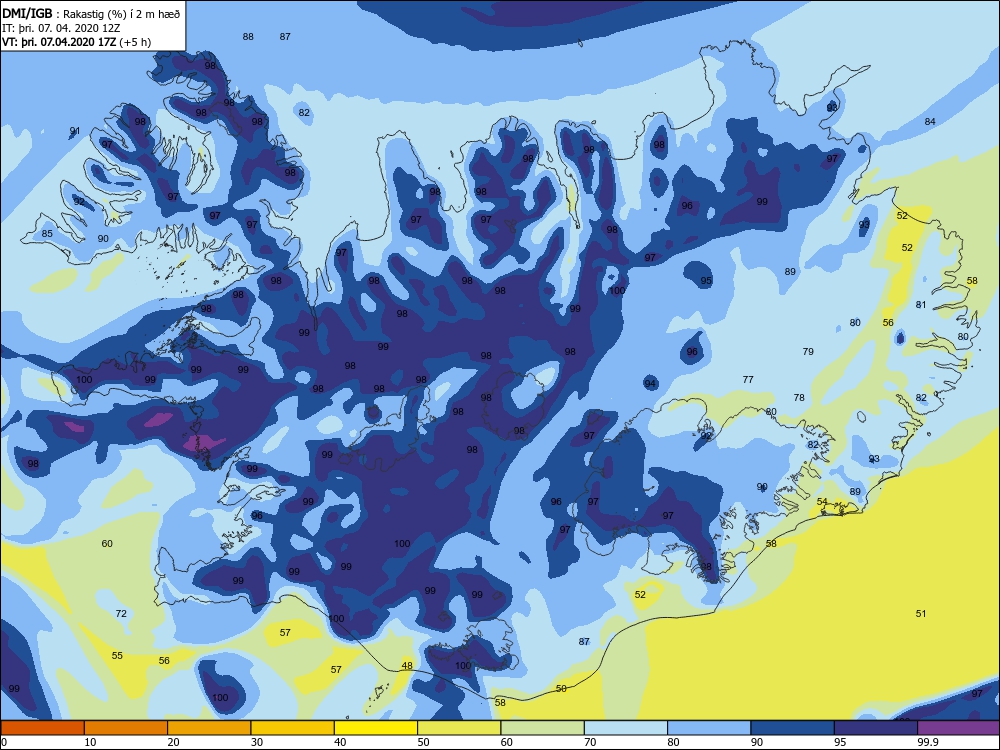
Task: Click the legend scale label '70'
Action: coord(591,742)
